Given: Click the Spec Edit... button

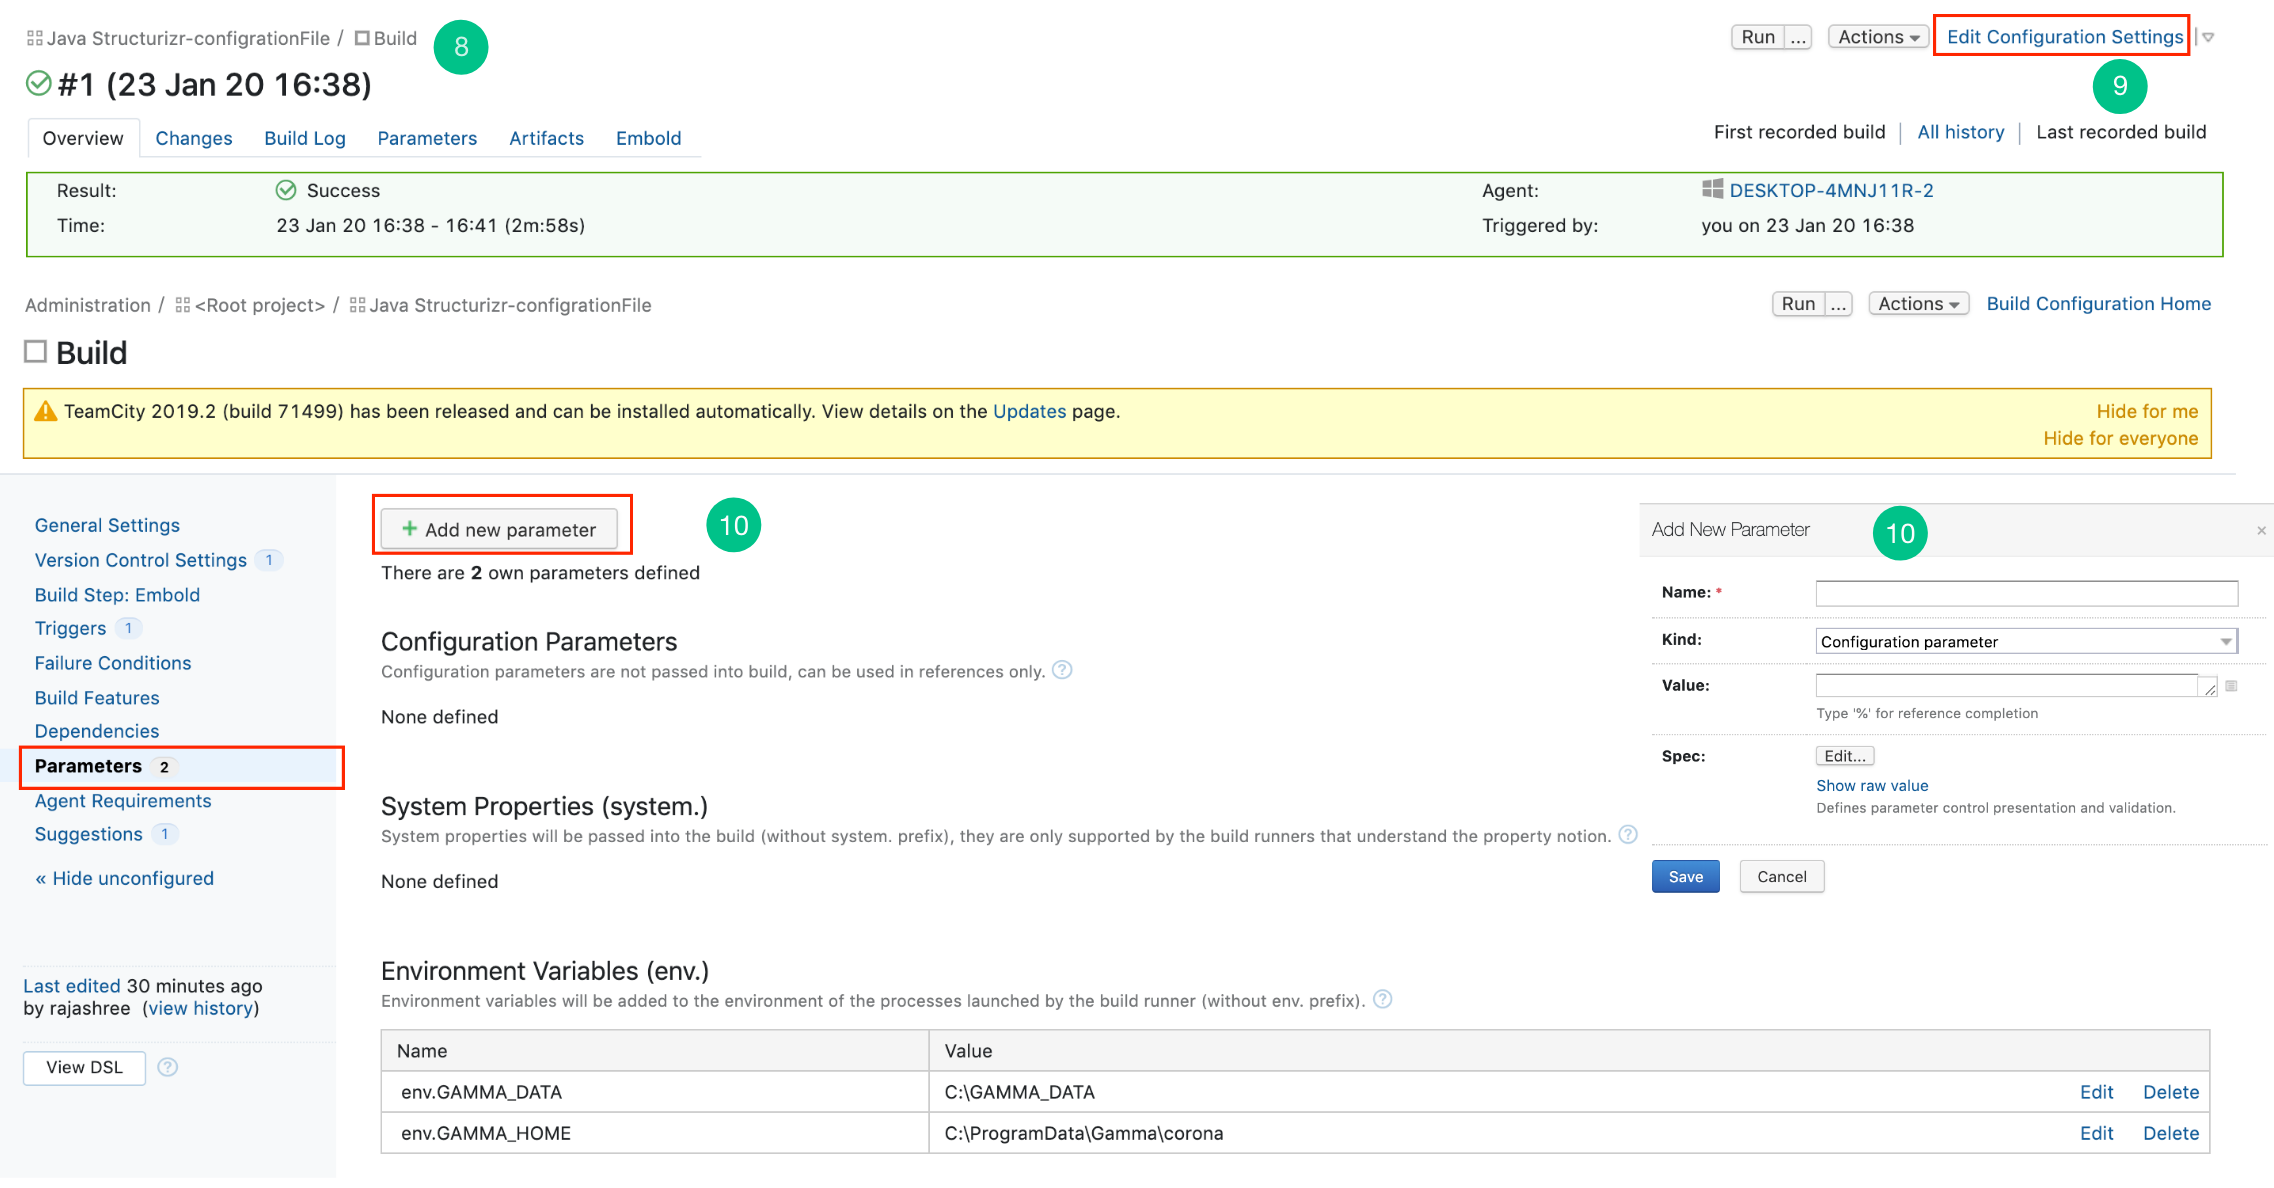Looking at the screenshot, I should (x=1845, y=756).
